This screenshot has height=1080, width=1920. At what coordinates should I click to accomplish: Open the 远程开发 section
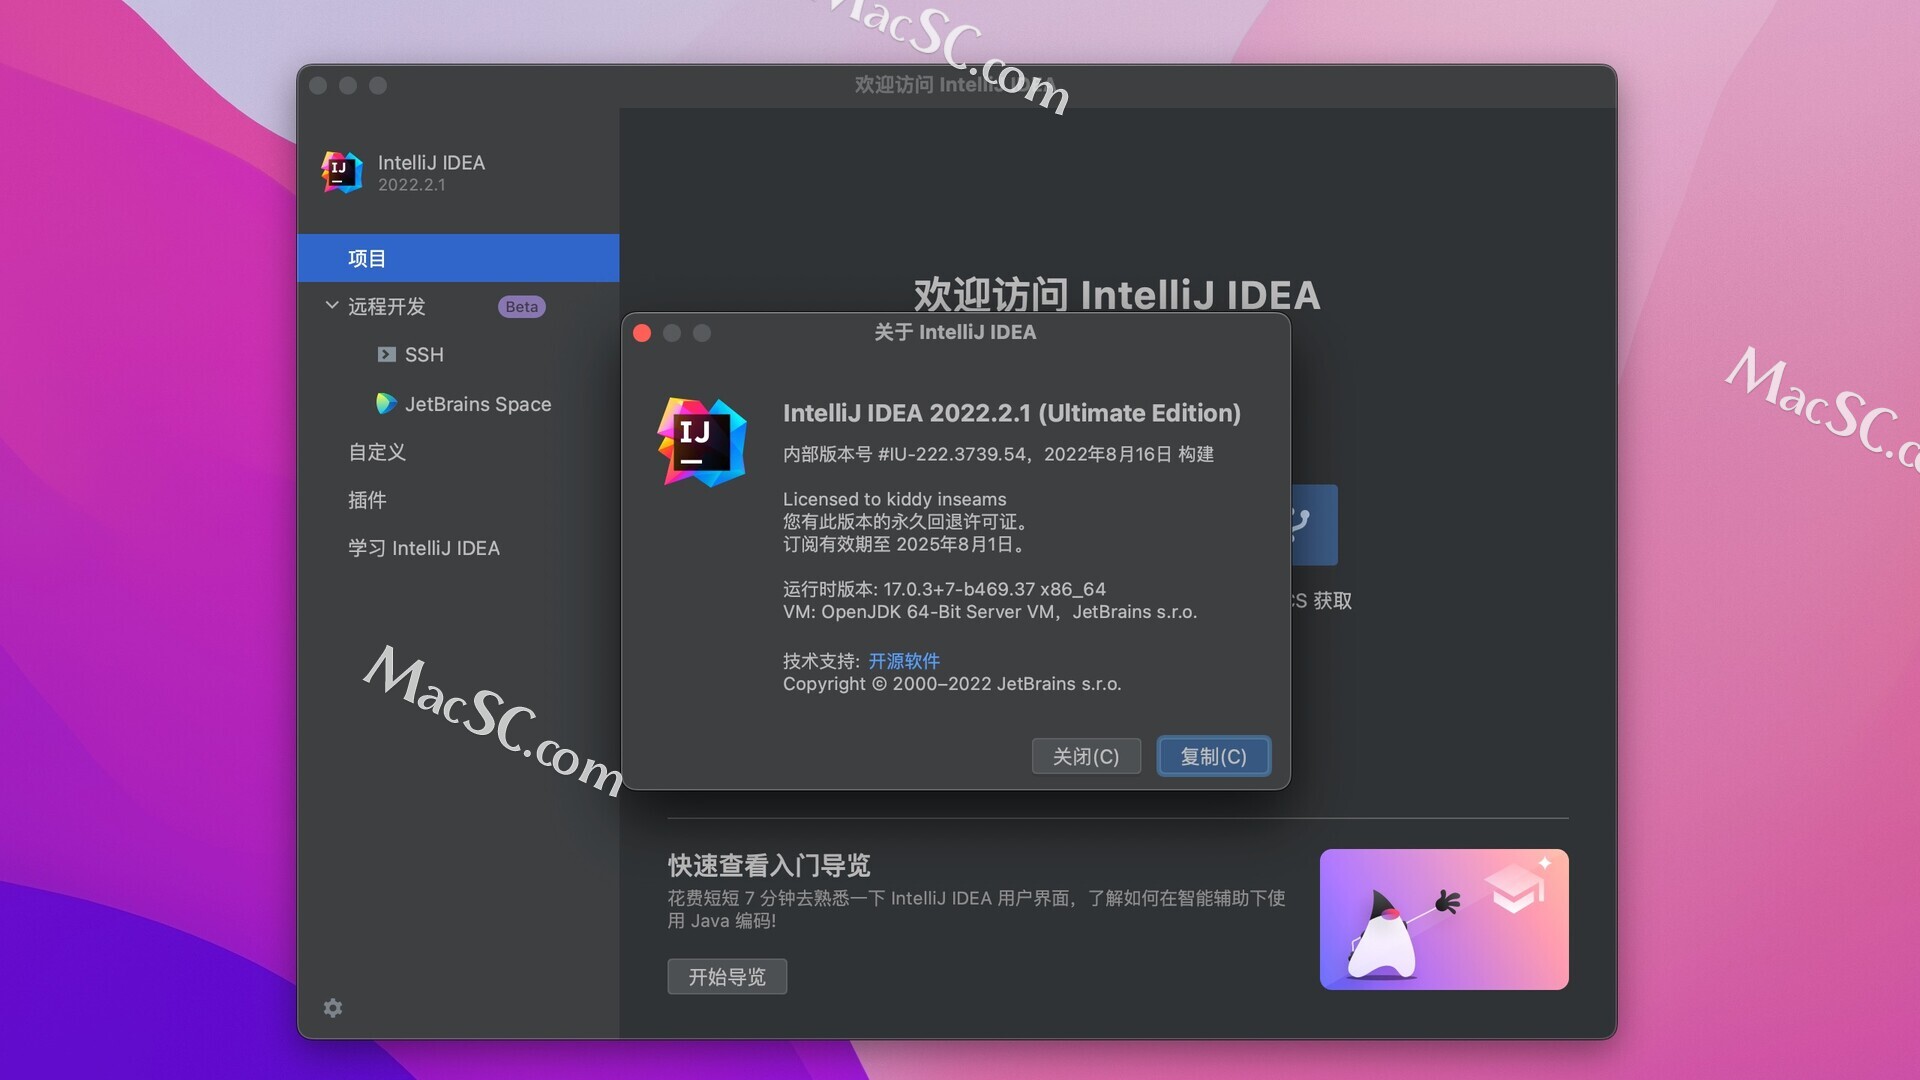click(386, 306)
